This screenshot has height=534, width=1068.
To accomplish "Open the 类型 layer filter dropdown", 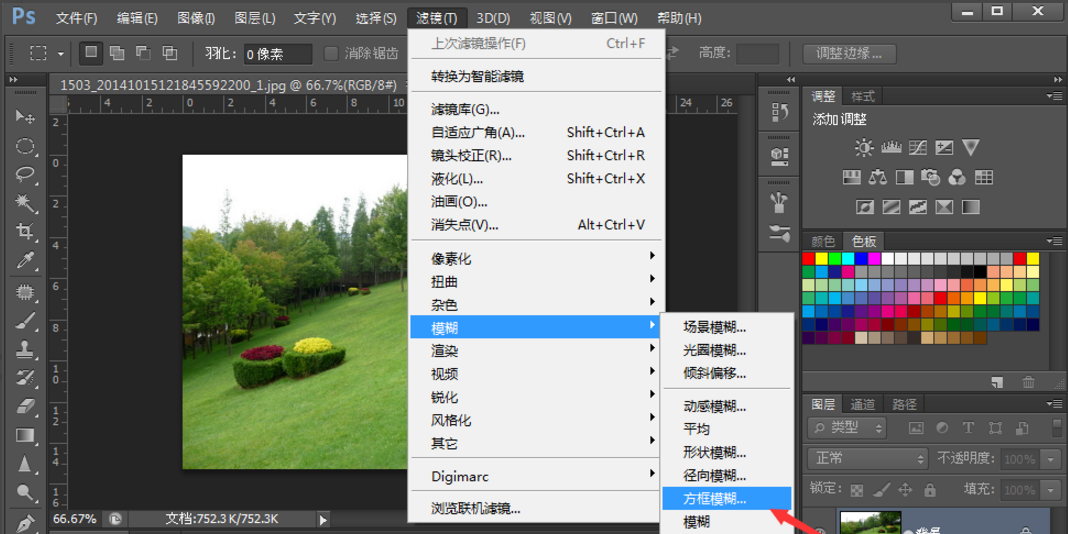I will pyautogui.click(x=847, y=428).
